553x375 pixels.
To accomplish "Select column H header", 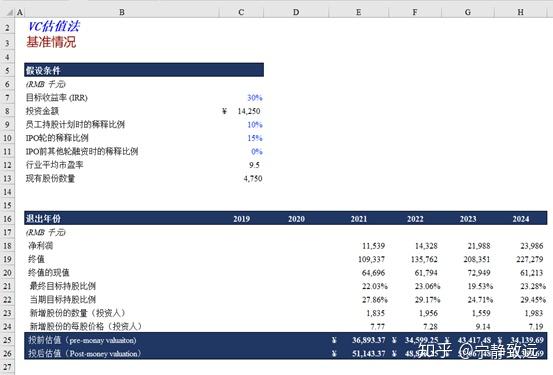I will pos(521,12).
